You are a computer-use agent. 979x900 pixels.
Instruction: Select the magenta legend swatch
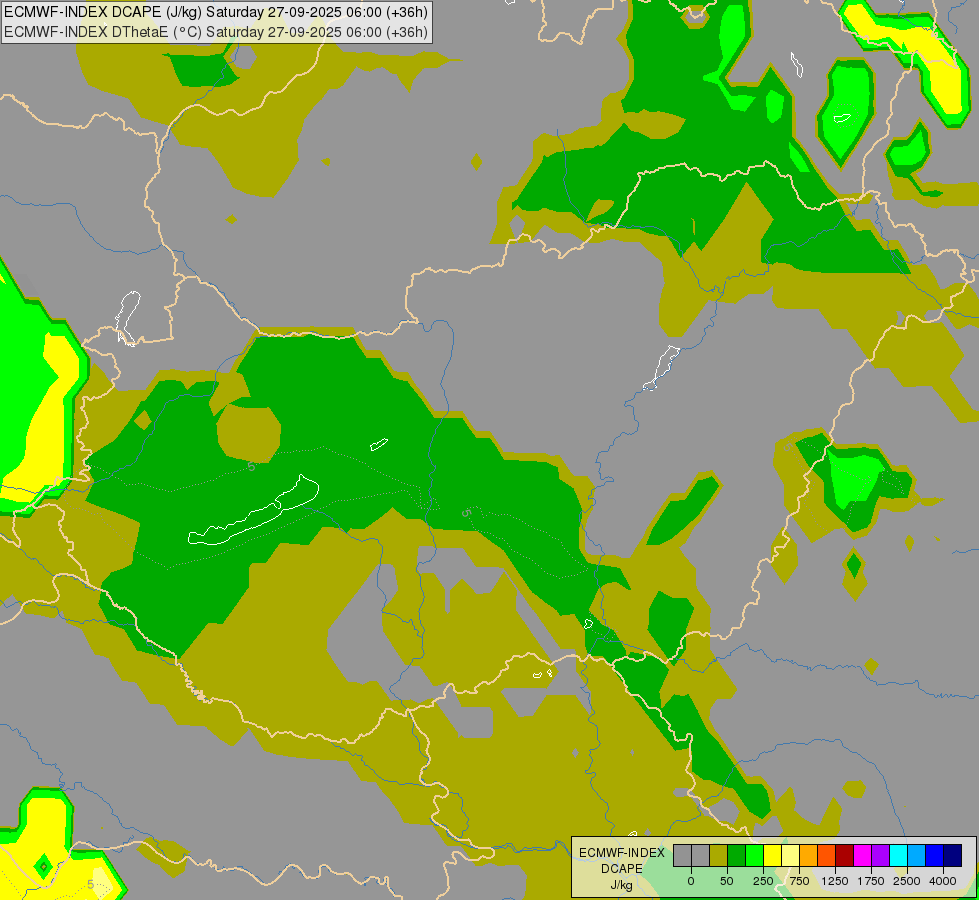[862, 856]
